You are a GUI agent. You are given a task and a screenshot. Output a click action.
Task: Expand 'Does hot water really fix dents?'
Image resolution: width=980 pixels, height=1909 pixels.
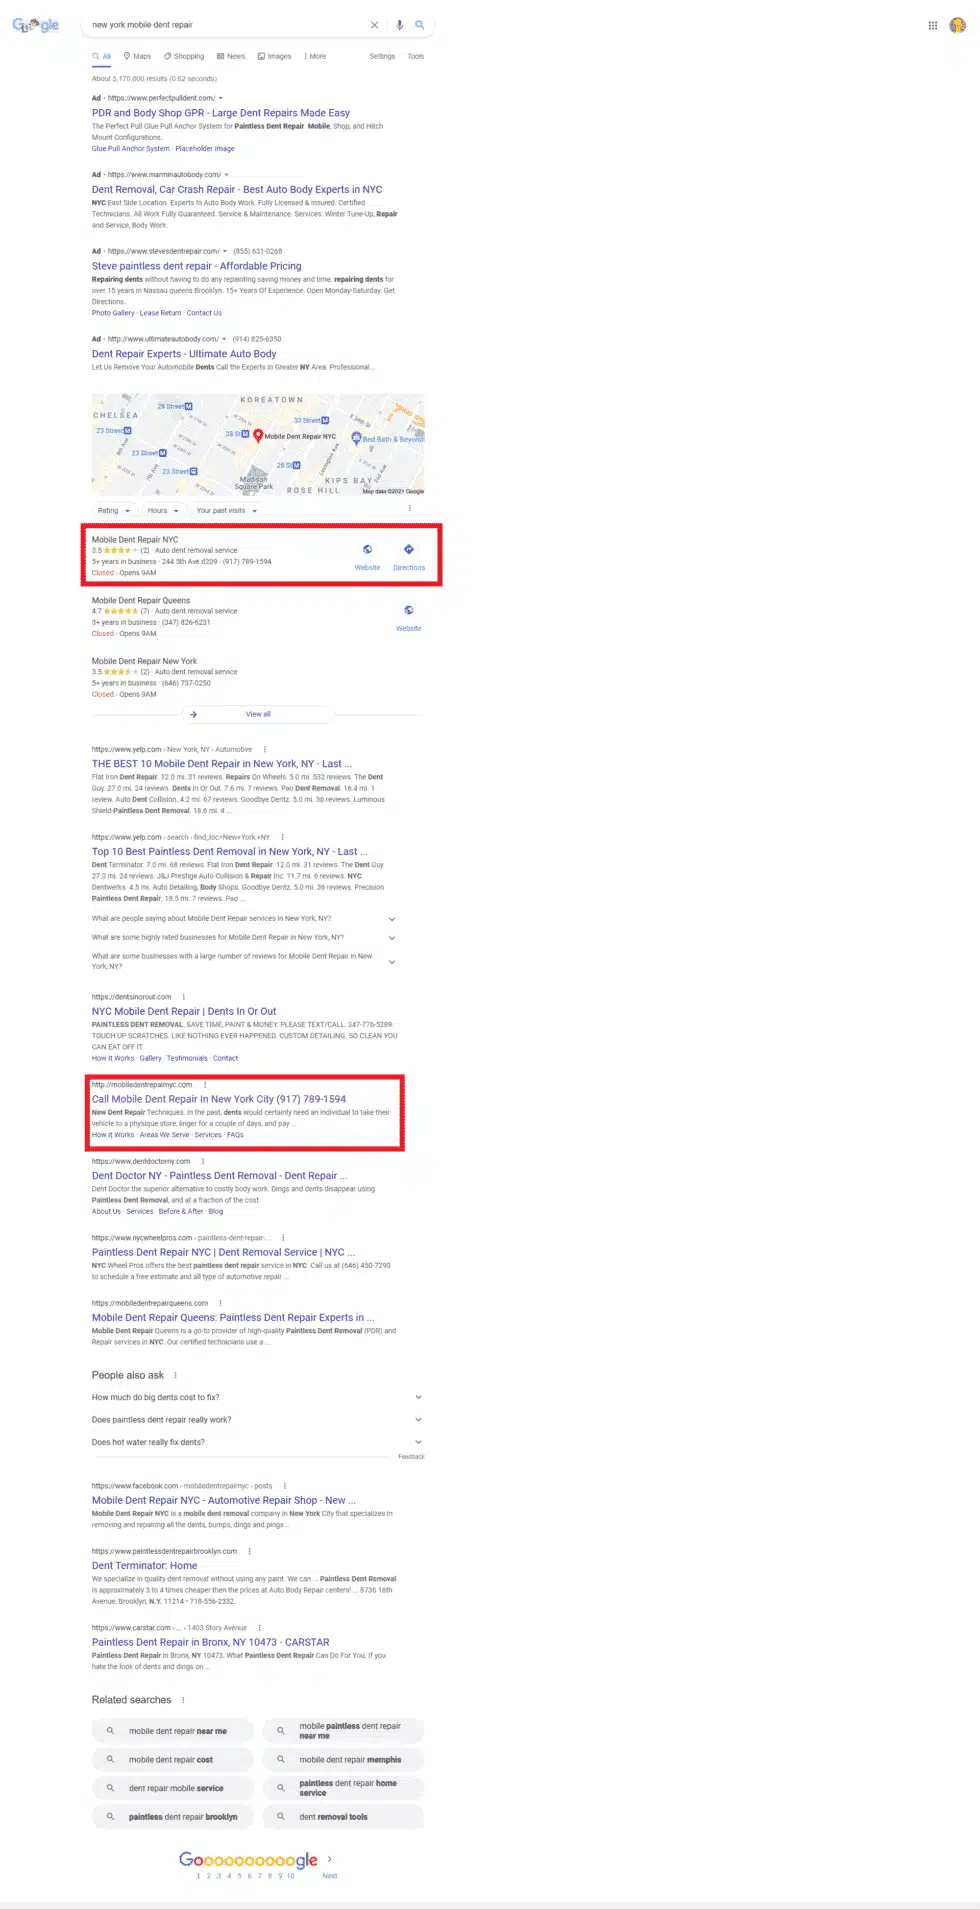[257, 1442]
